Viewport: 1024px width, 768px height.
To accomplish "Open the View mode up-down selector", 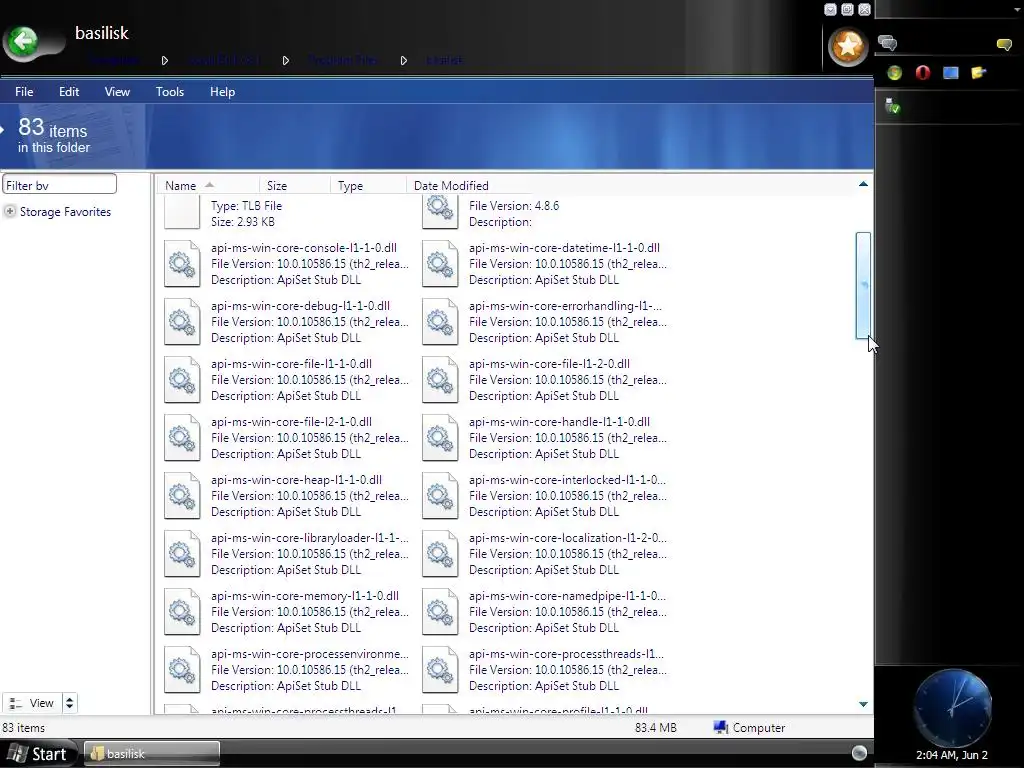I will 69,703.
